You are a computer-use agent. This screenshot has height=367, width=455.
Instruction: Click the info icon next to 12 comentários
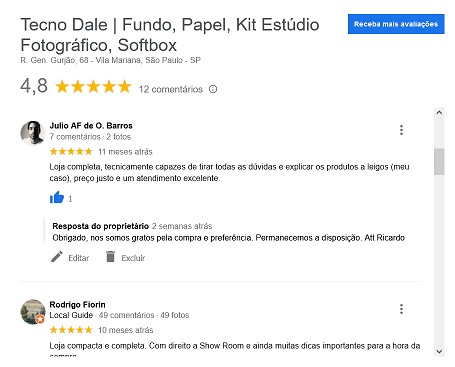(213, 89)
